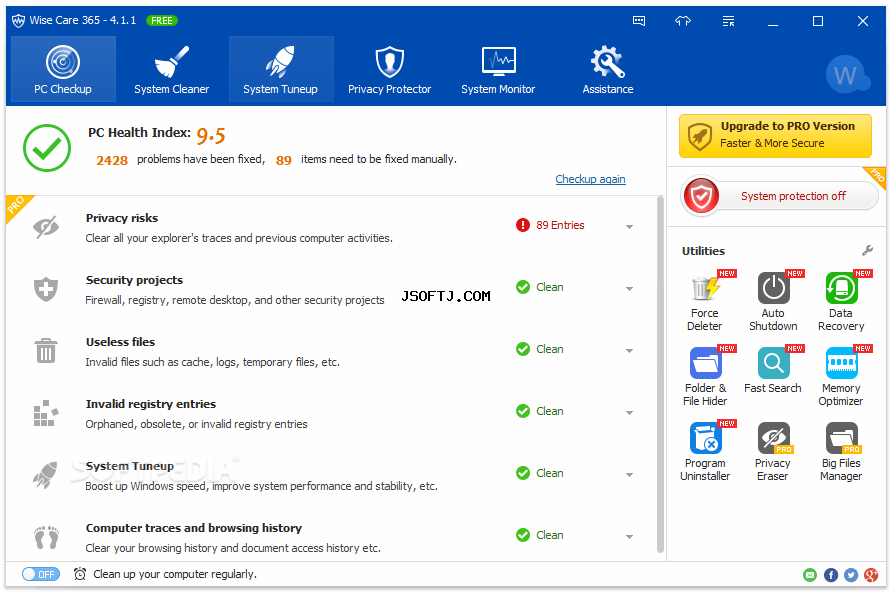Open the System Cleaner tab
The height and width of the screenshot is (592, 892).
coord(172,69)
